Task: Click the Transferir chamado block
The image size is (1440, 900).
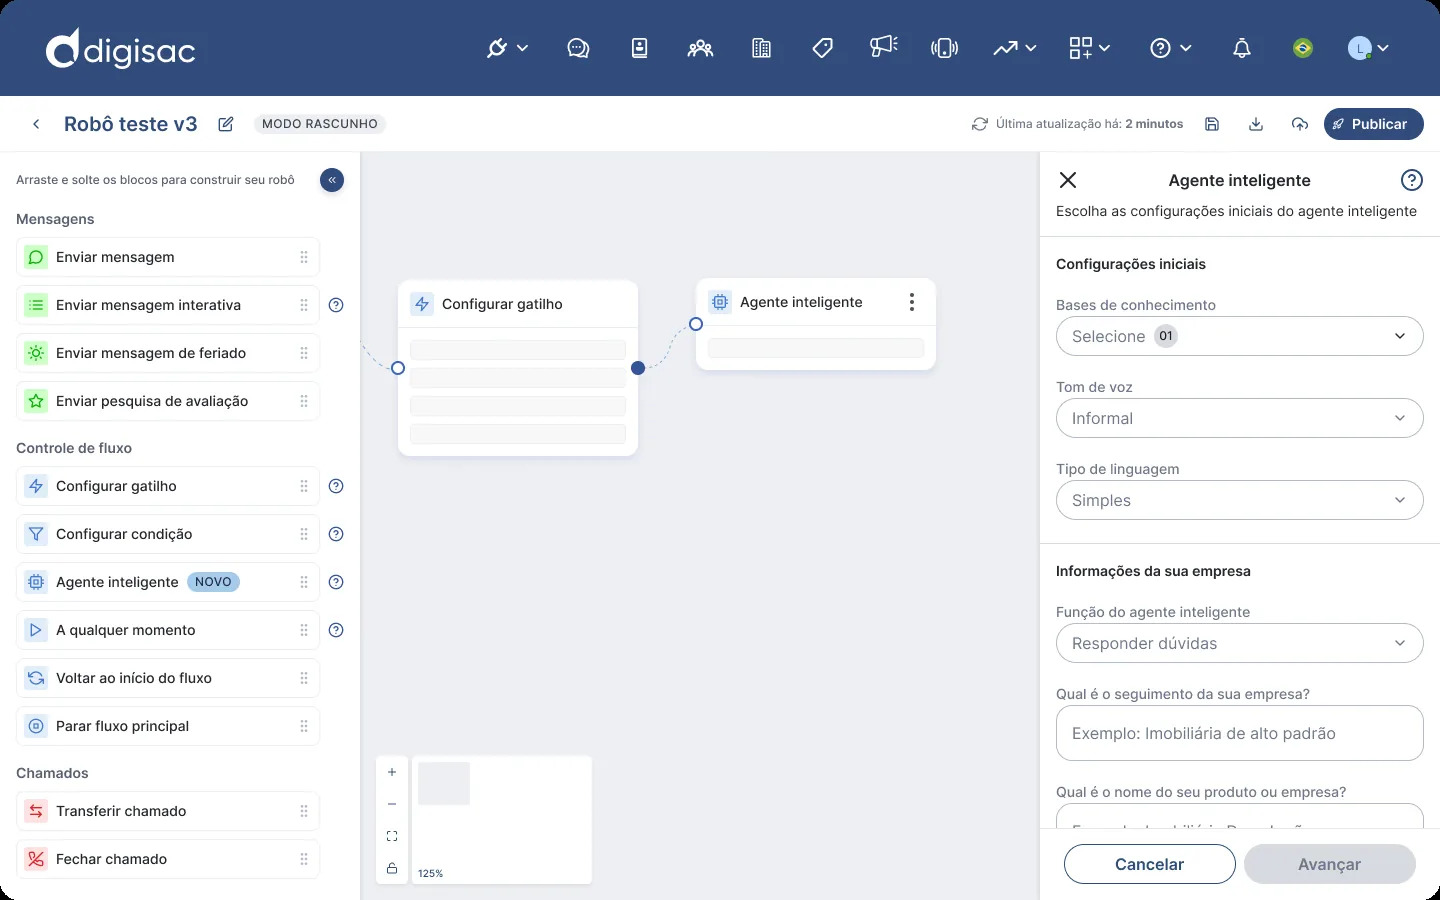Action: pyautogui.click(x=168, y=811)
